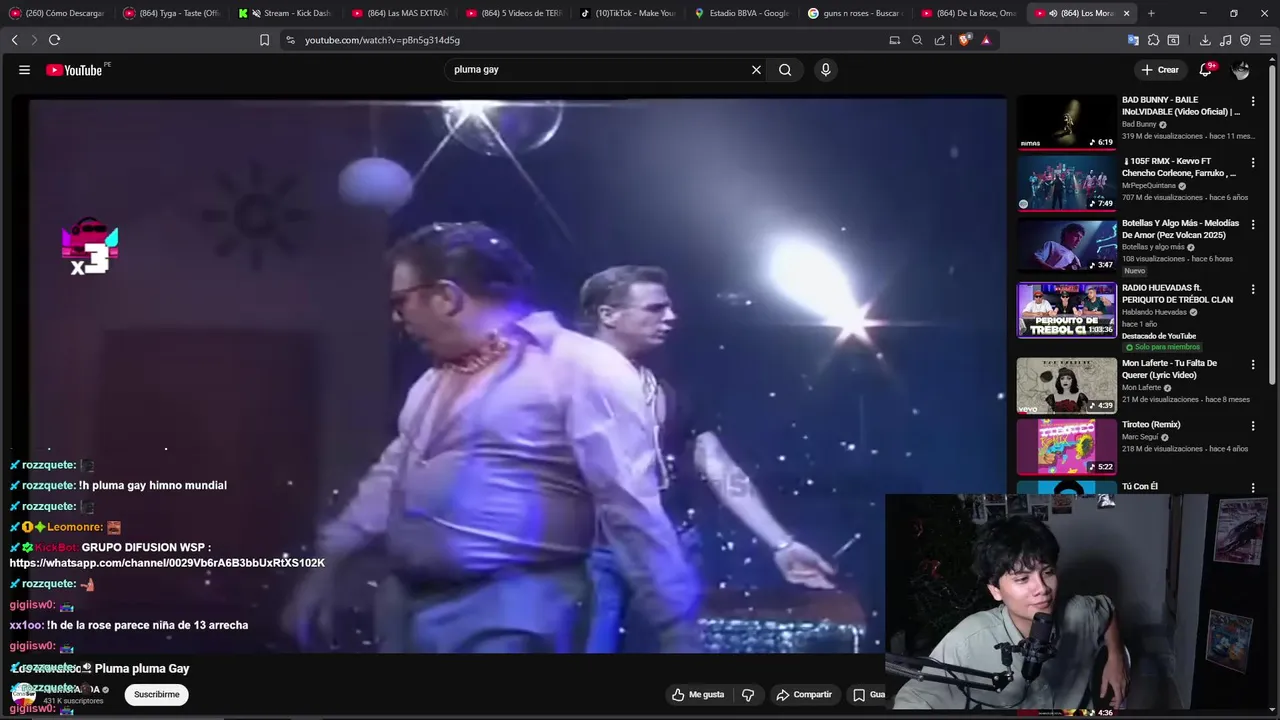Click the Suscribirme button

coord(156,694)
